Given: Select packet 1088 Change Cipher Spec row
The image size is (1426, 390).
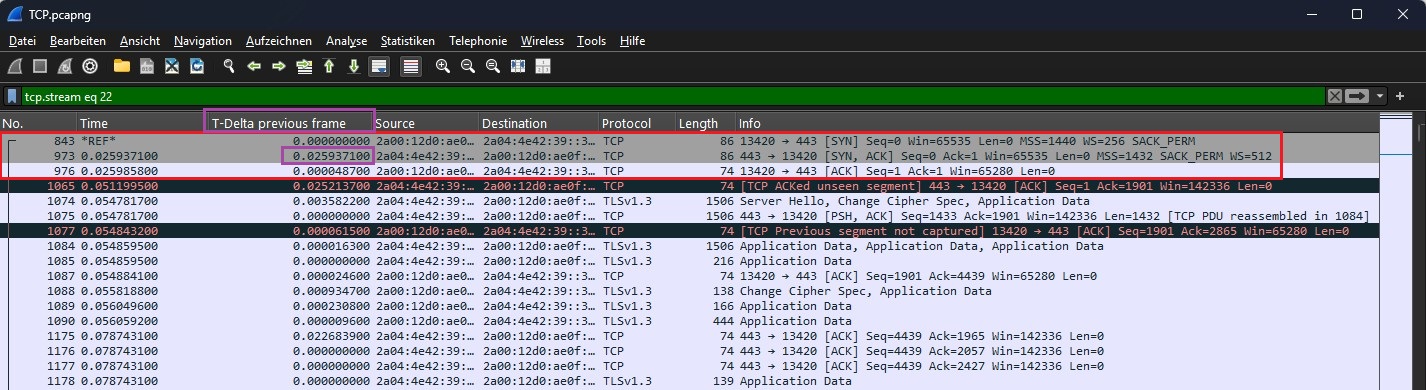Looking at the screenshot, I should [689, 291].
